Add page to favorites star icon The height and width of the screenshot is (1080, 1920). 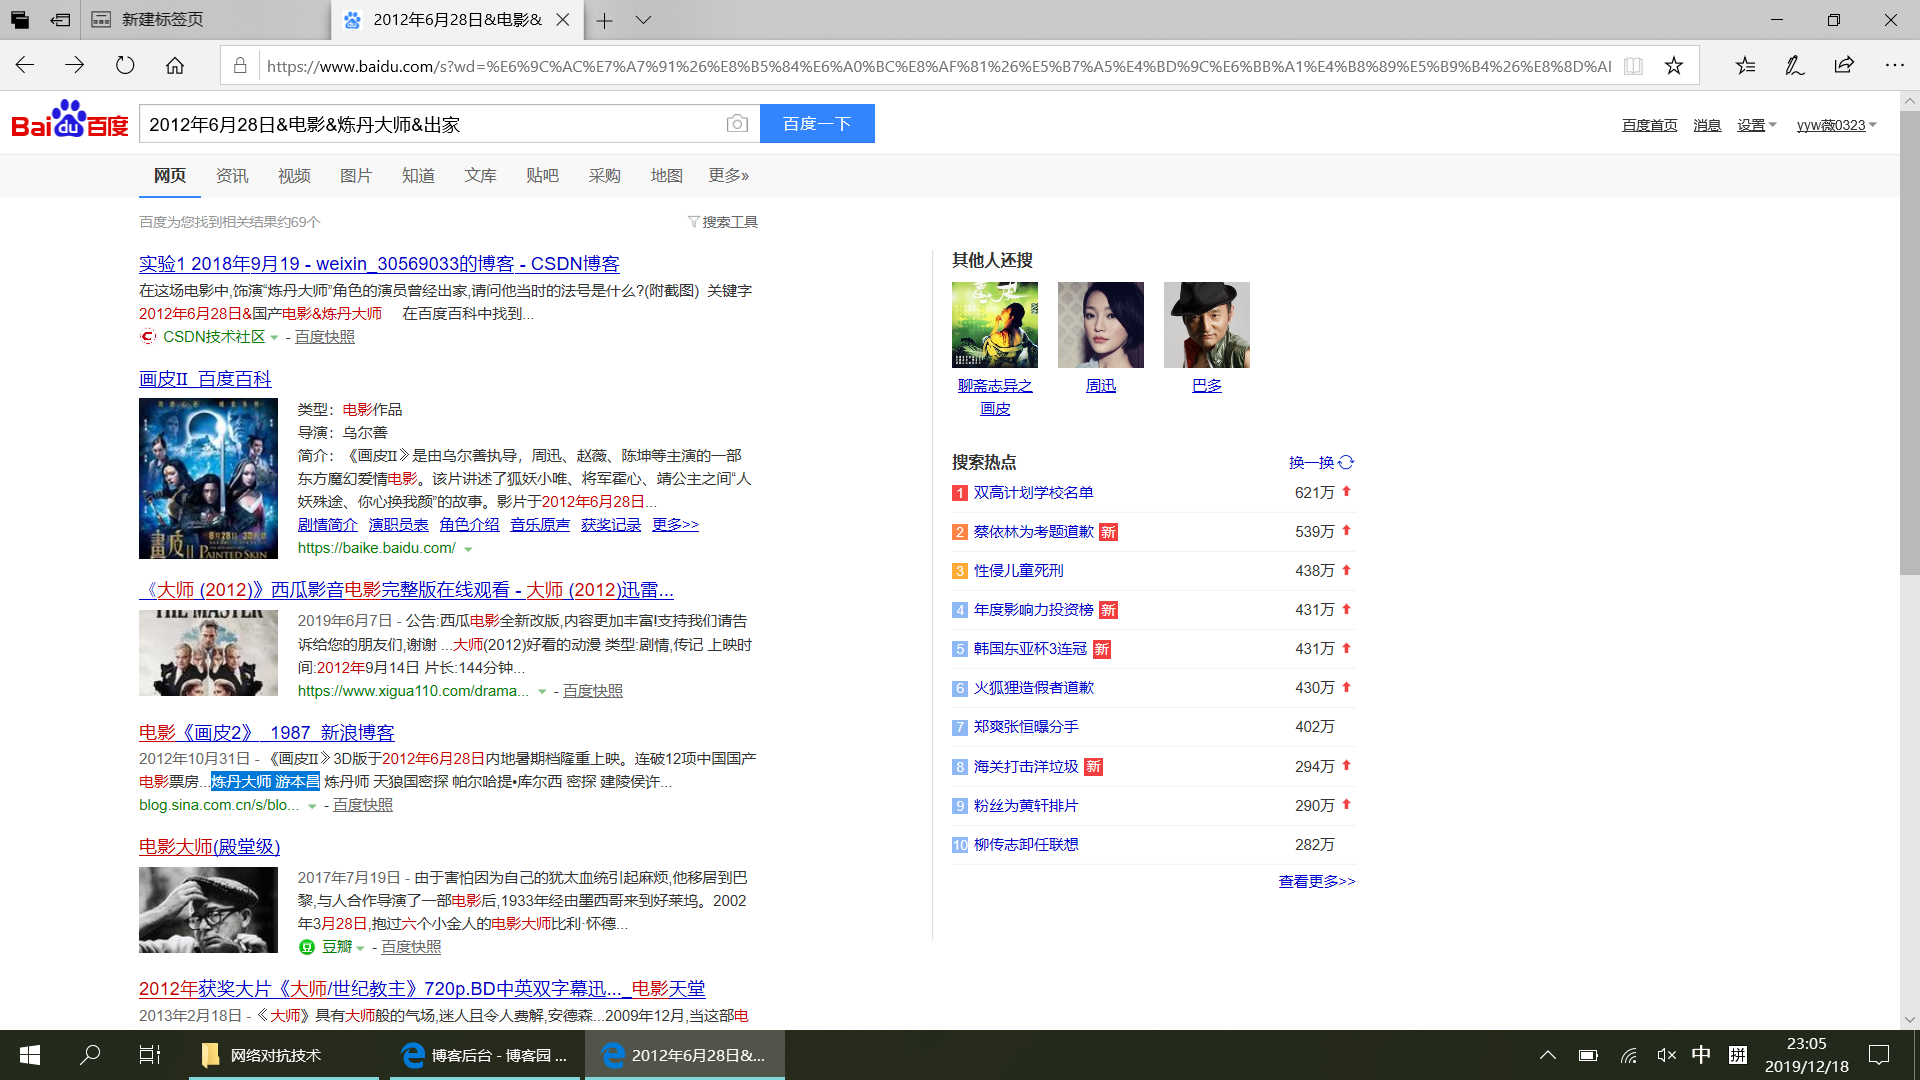pos(1674,66)
